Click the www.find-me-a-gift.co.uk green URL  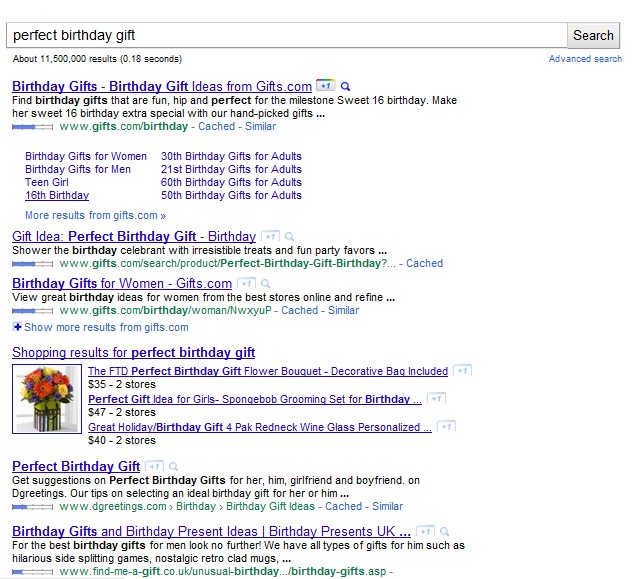tap(223, 571)
